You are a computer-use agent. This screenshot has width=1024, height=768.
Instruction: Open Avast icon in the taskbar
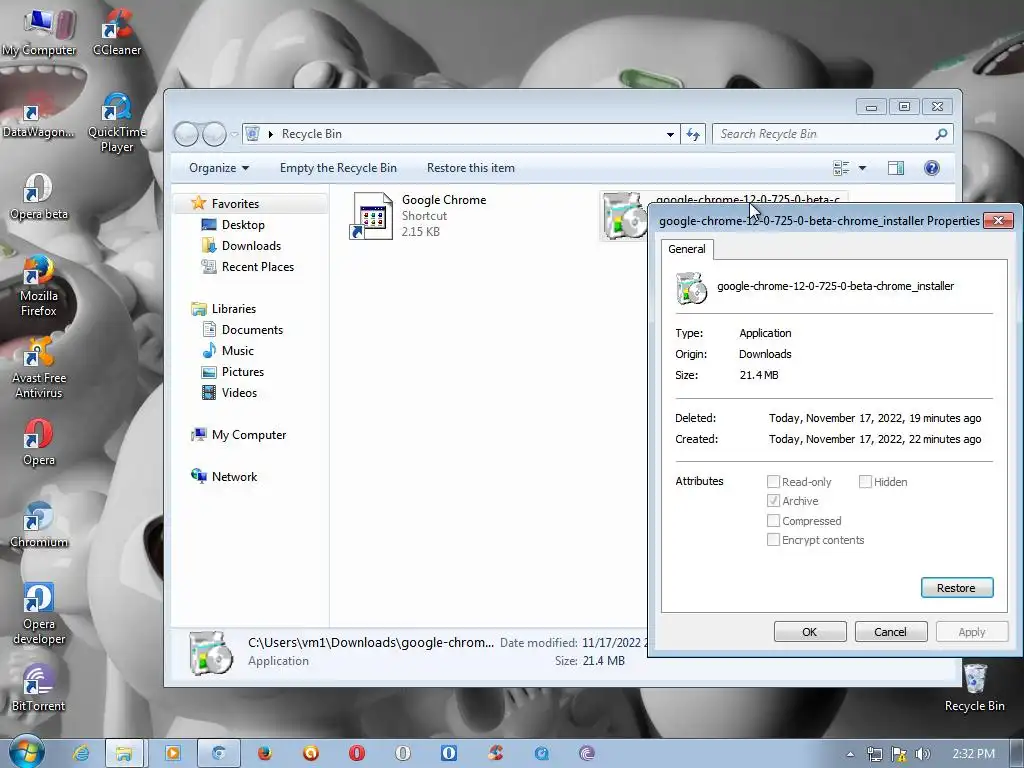click(311, 753)
